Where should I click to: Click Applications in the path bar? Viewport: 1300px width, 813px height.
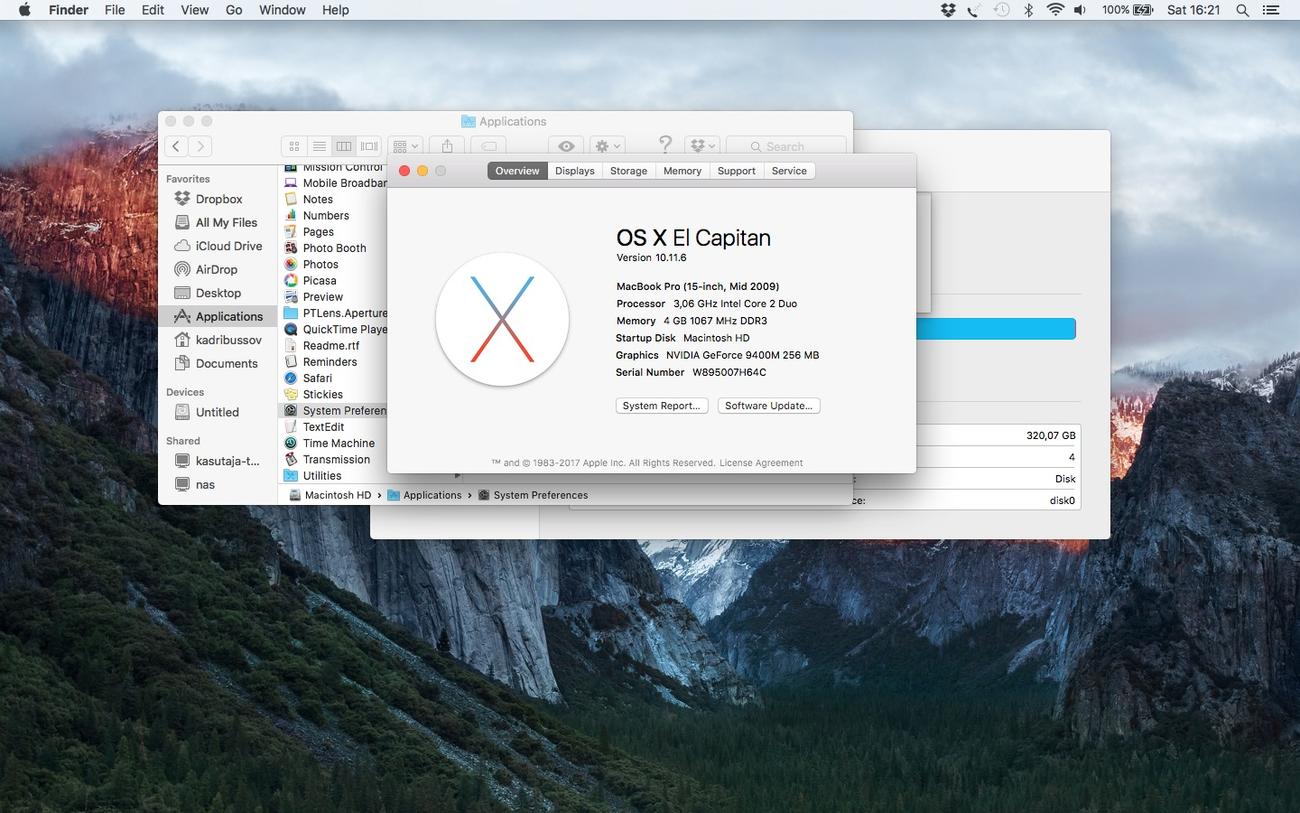coord(424,495)
